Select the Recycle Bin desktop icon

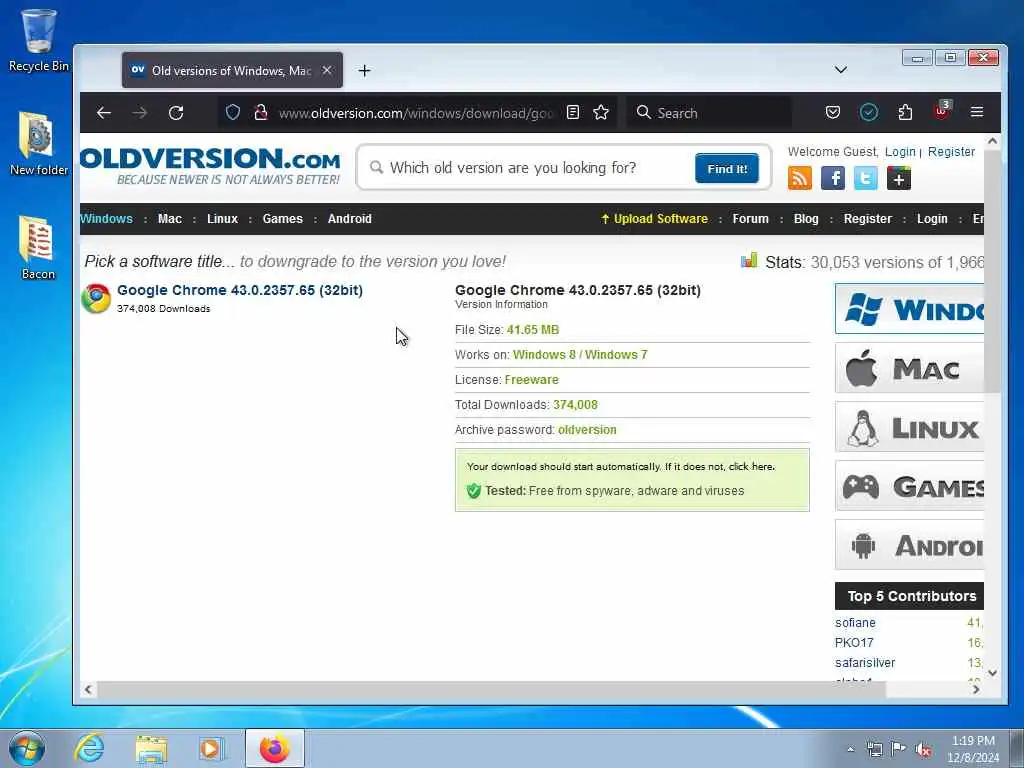click(39, 40)
